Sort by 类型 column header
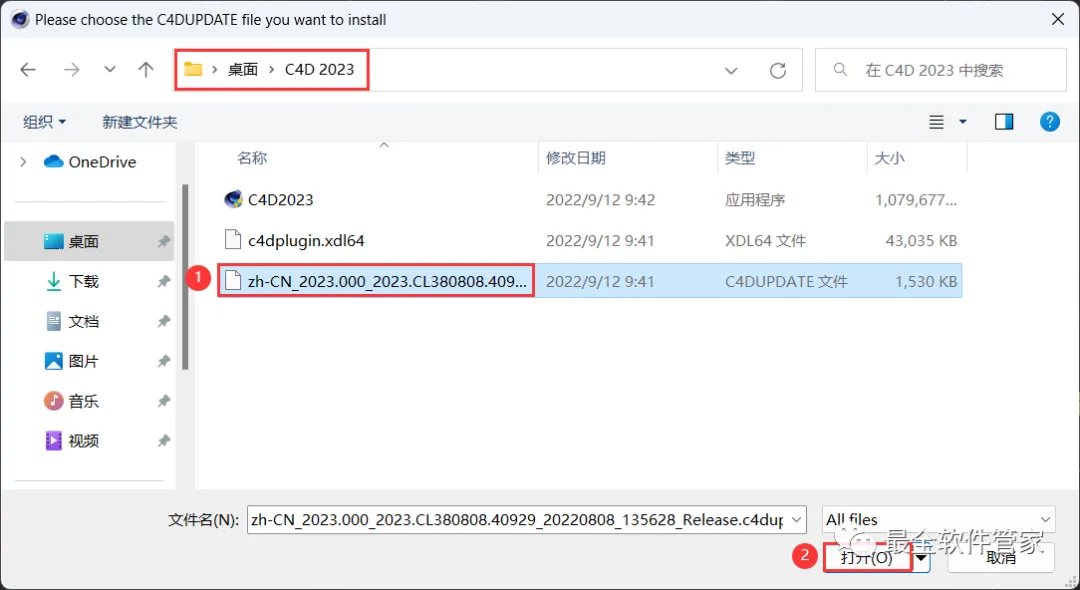The width and height of the screenshot is (1080, 590). pyautogui.click(x=740, y=158)
